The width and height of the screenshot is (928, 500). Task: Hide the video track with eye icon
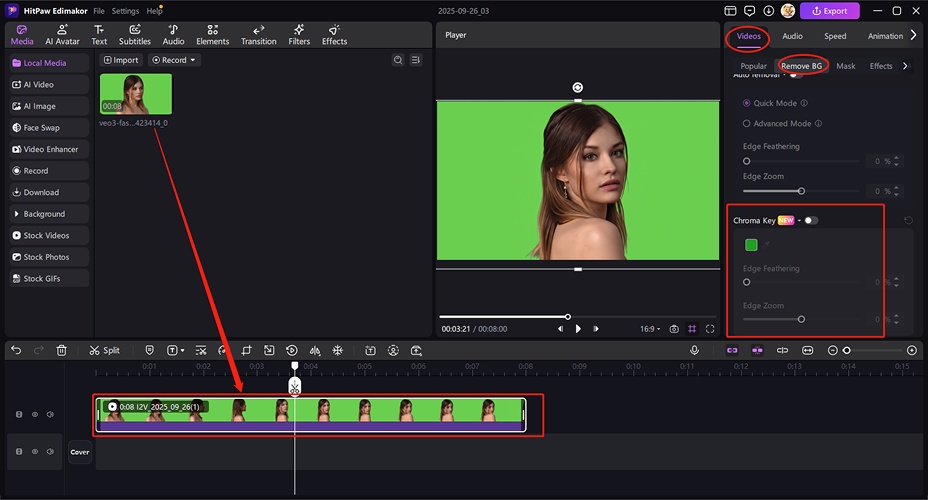click(35, 414)
